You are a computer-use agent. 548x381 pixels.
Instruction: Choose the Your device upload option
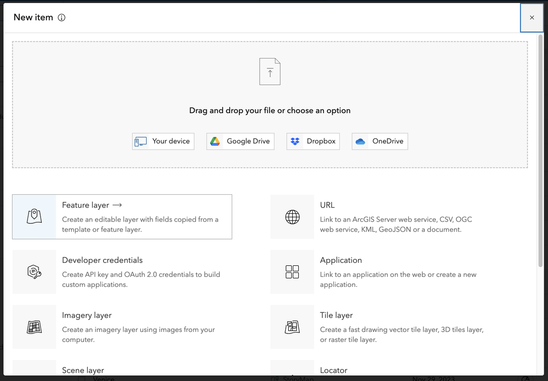coord(163,142)
